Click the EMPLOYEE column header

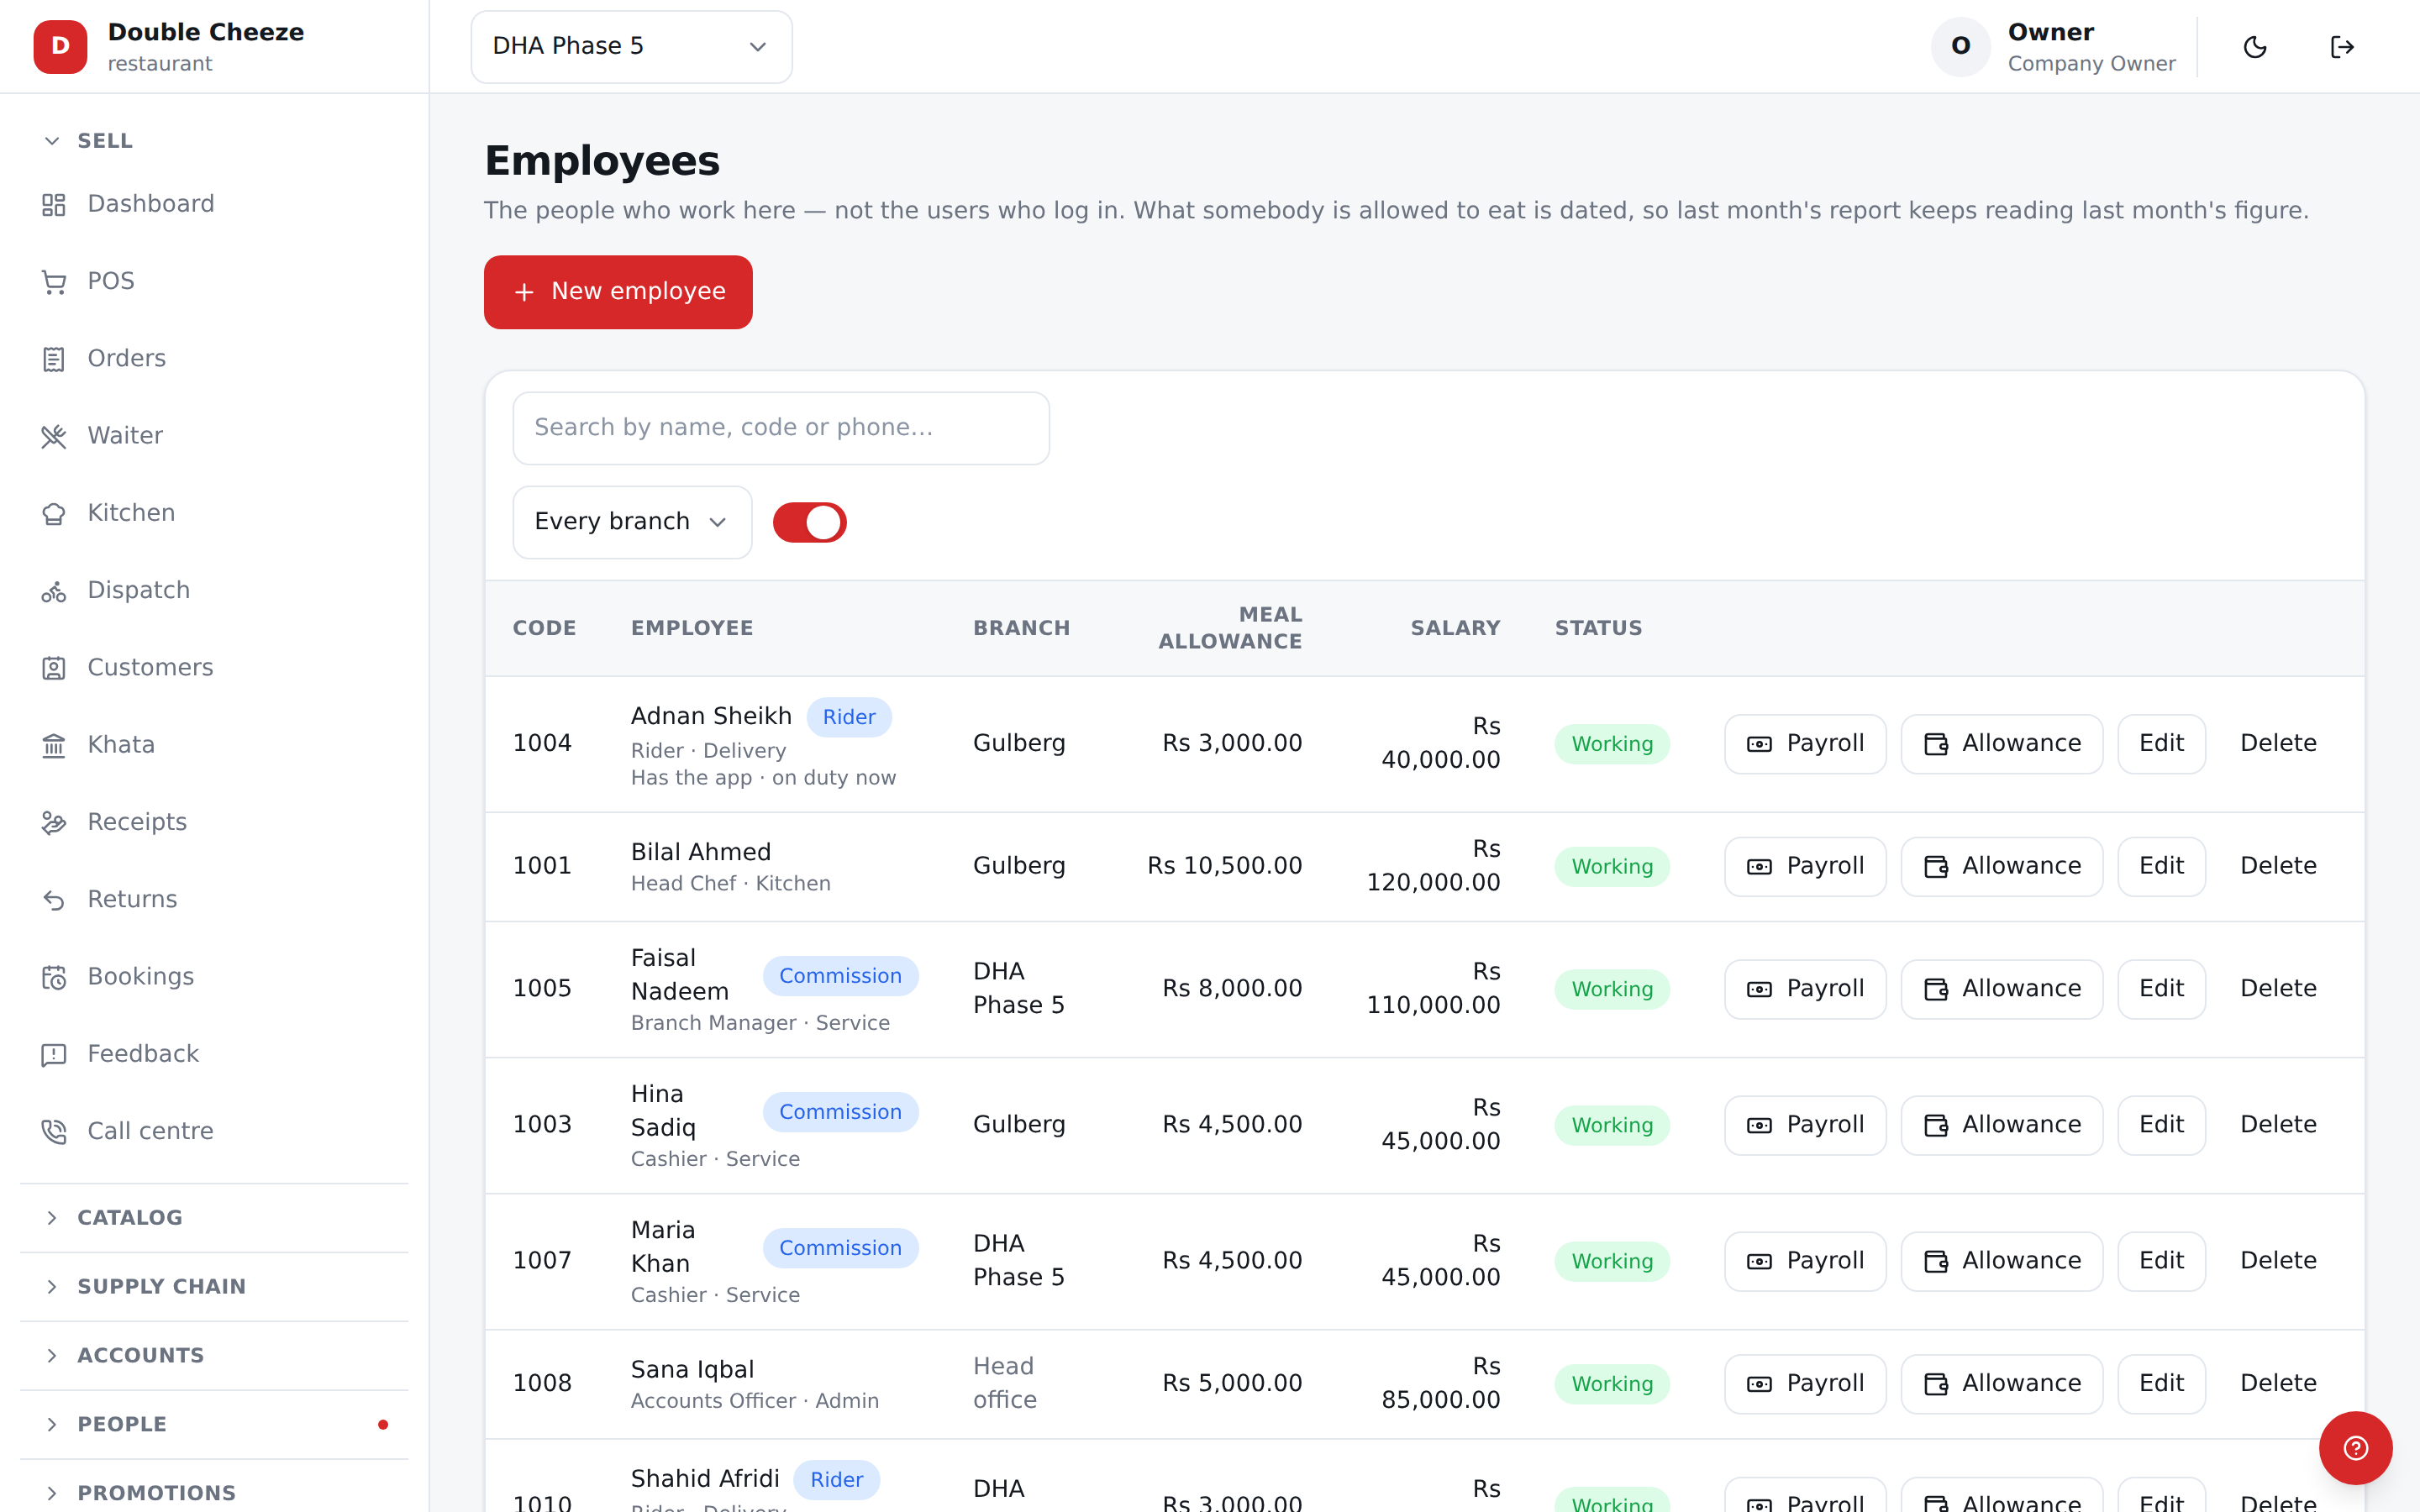pos(692,628)
